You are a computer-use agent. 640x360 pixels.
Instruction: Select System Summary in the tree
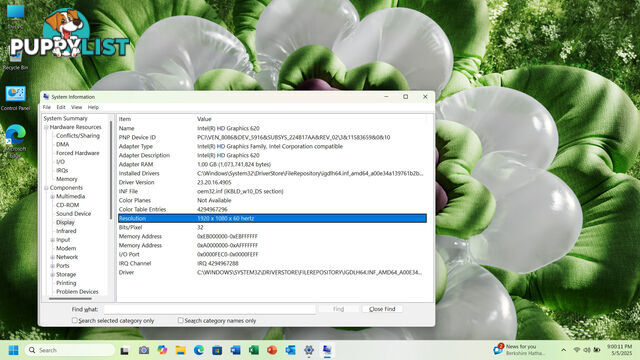(x=65, y=118)
